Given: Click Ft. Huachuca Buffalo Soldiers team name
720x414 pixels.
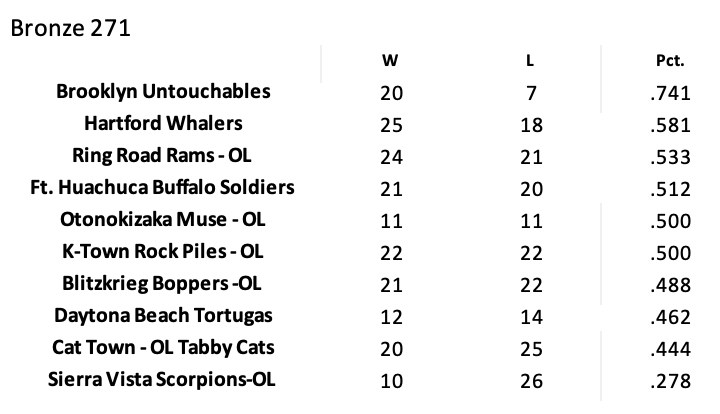Looking at the screenshot, I should pos(163,187).
